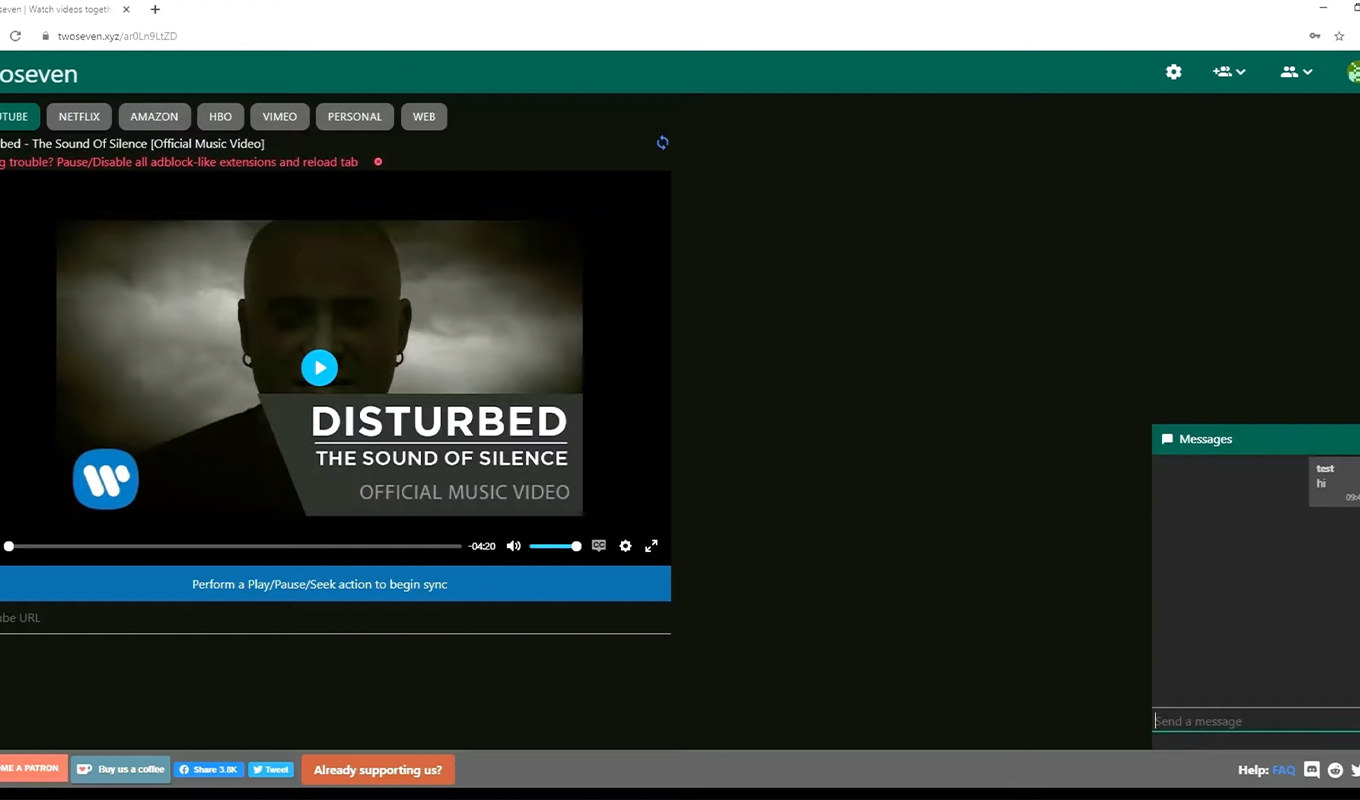Toggle video captions button
This screenshot has width=1360, height=800.
coord(599,546)
